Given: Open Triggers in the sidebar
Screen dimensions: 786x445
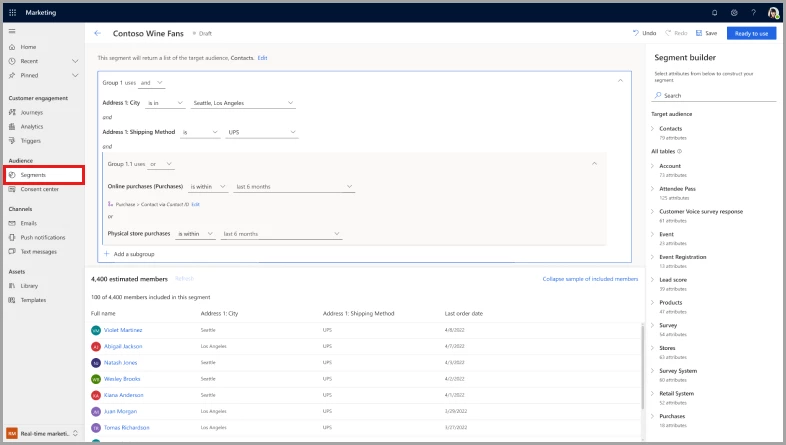Looking at the screenshot, I should 30,141.
